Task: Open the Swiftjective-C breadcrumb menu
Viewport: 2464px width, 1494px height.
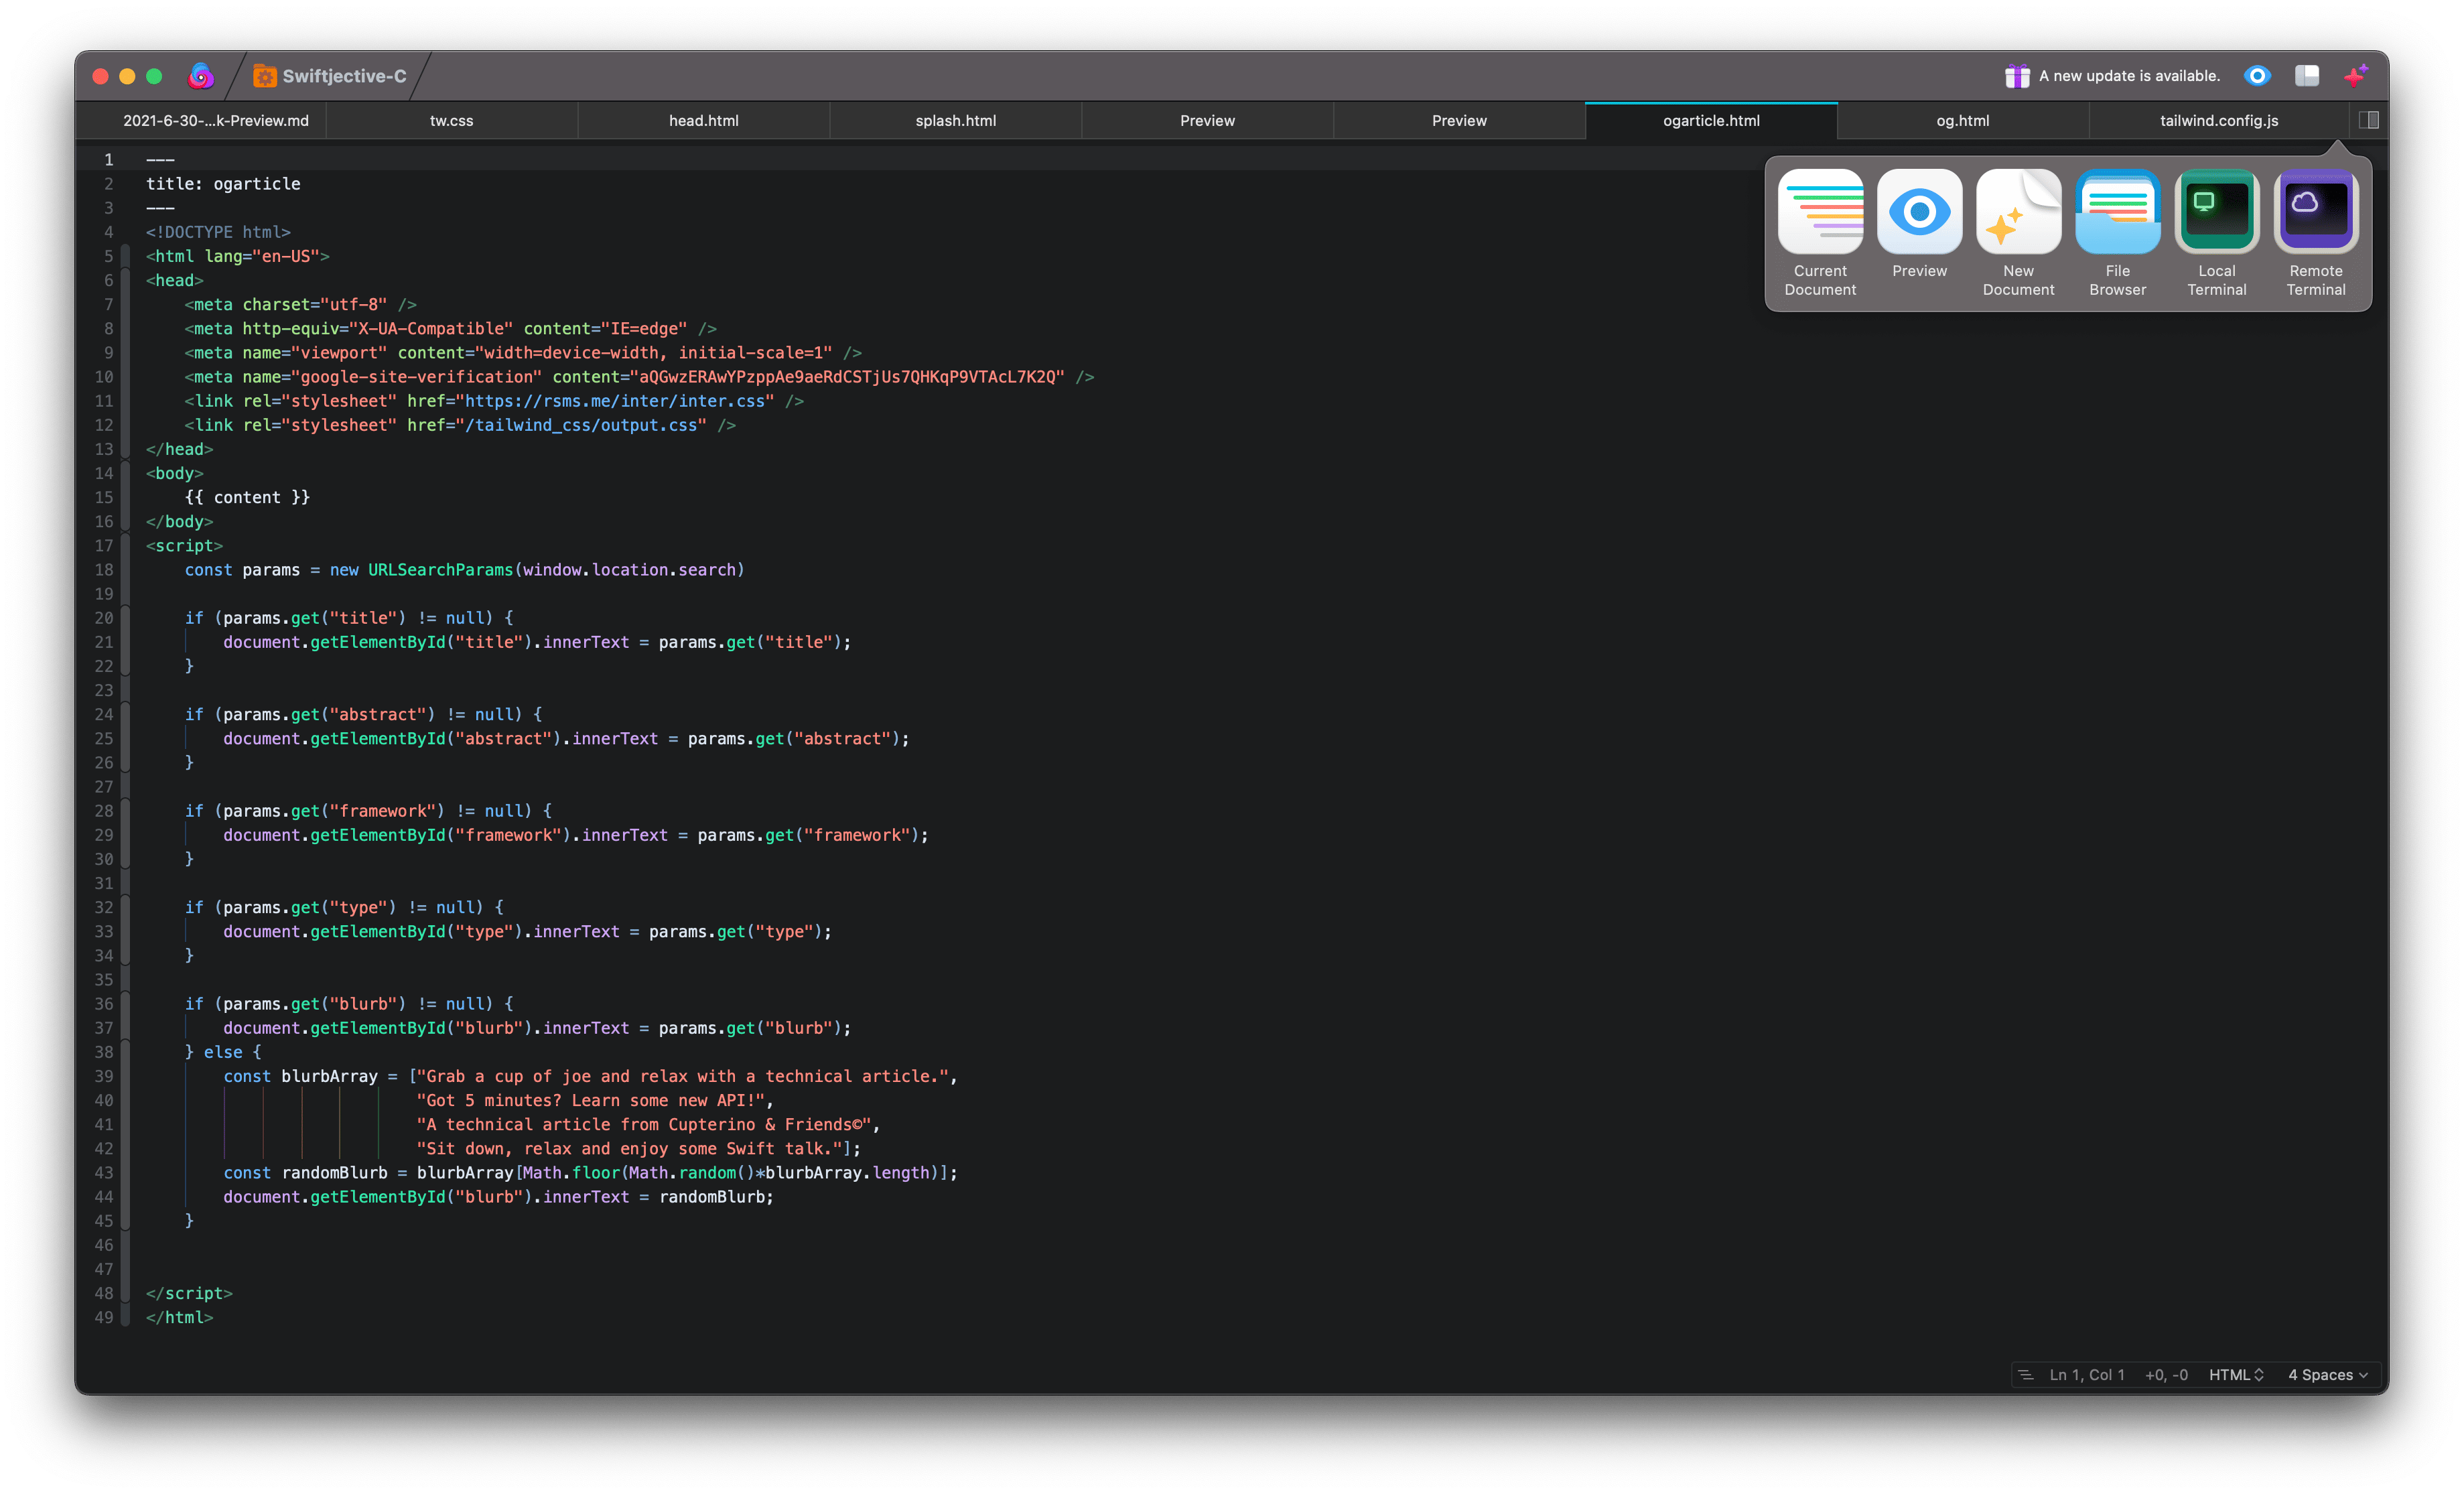Action: click(x=327, y=75)
